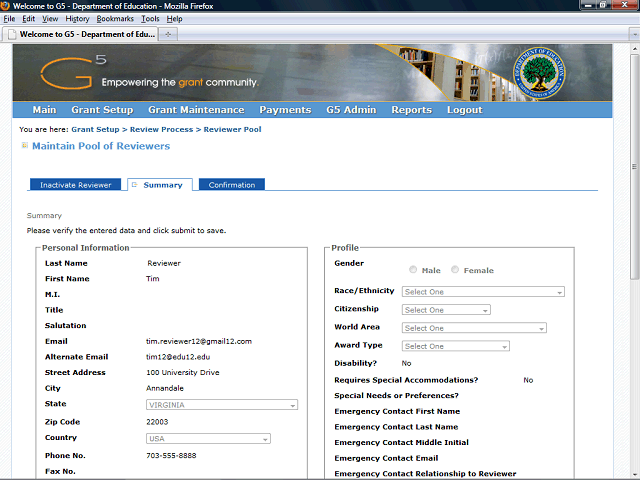Go to Main in navigation bar
The width and height of the screenshot is (640, 480).
pyautogui.click(x=44, y=110)
